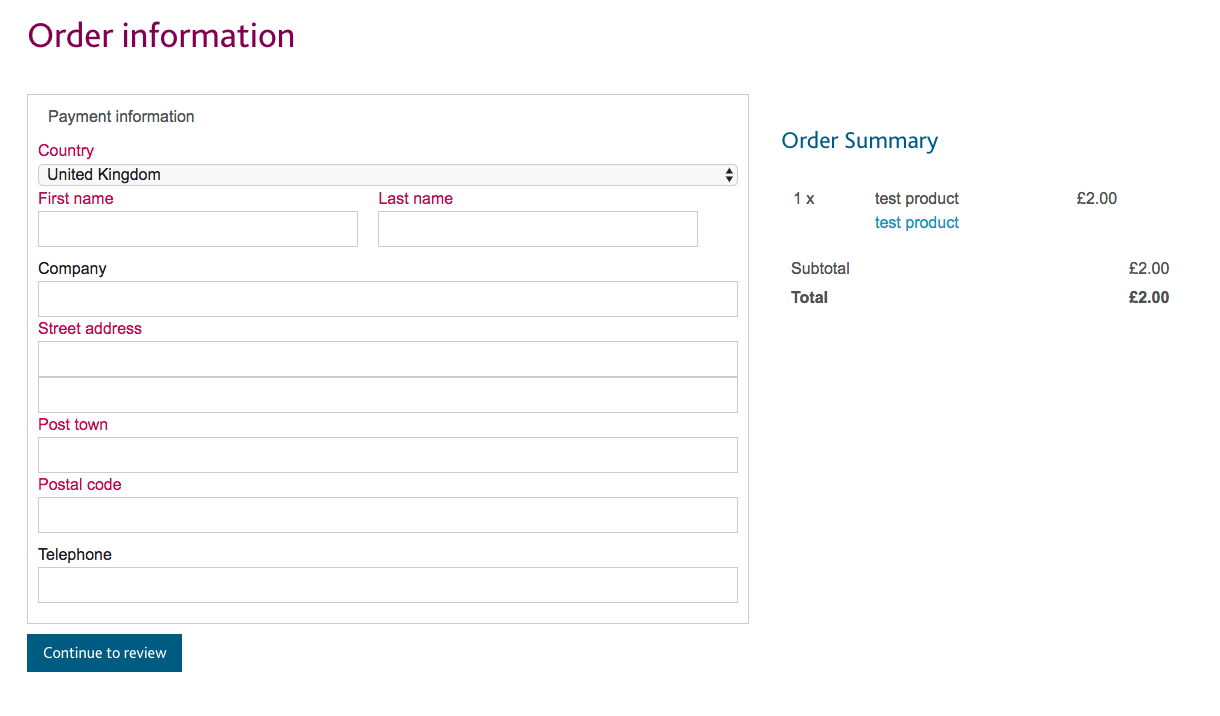Click the Order information page title
1220x716 pixels.
161,35
